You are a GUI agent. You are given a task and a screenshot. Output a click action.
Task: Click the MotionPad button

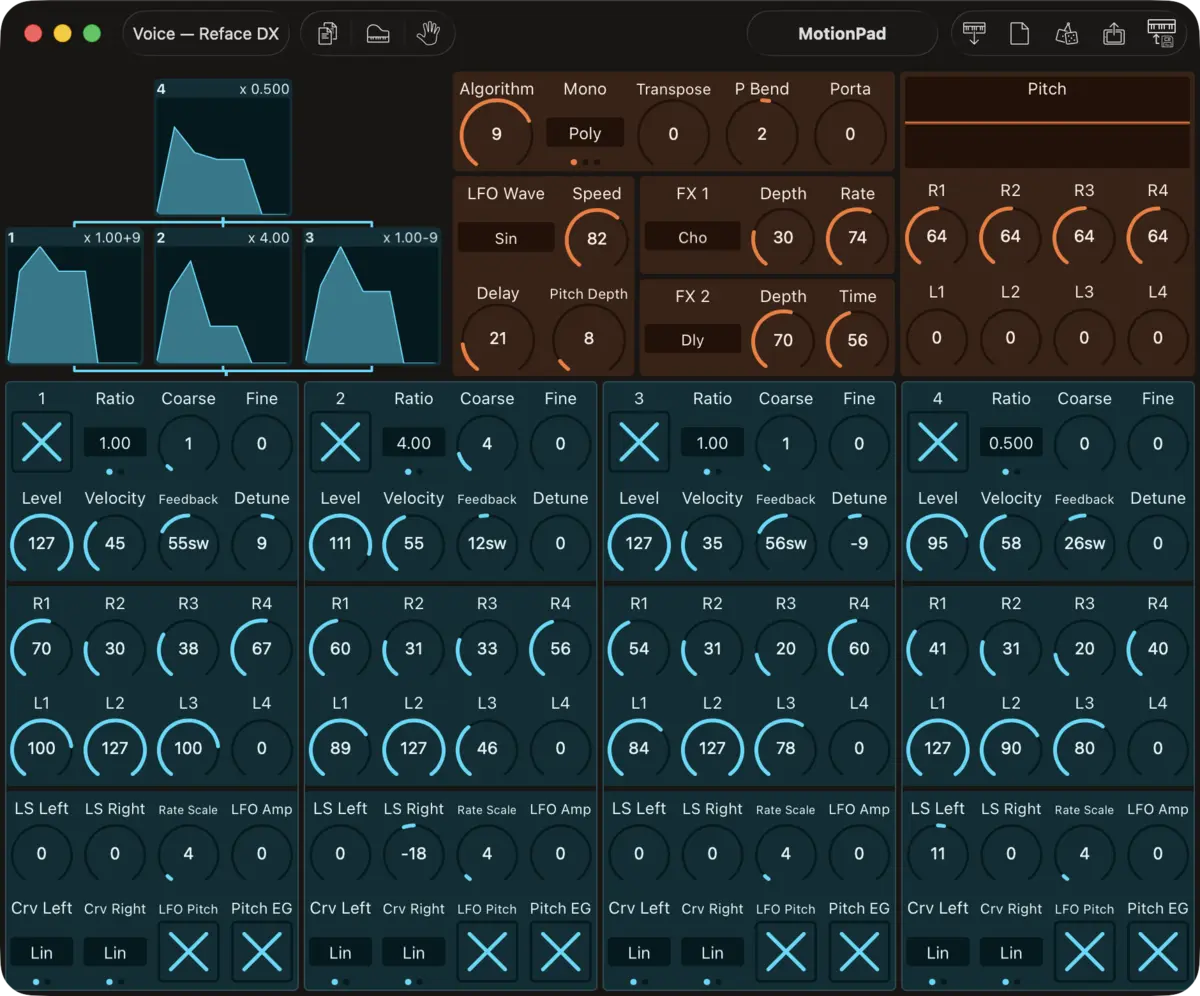click(x=842, y=34)
